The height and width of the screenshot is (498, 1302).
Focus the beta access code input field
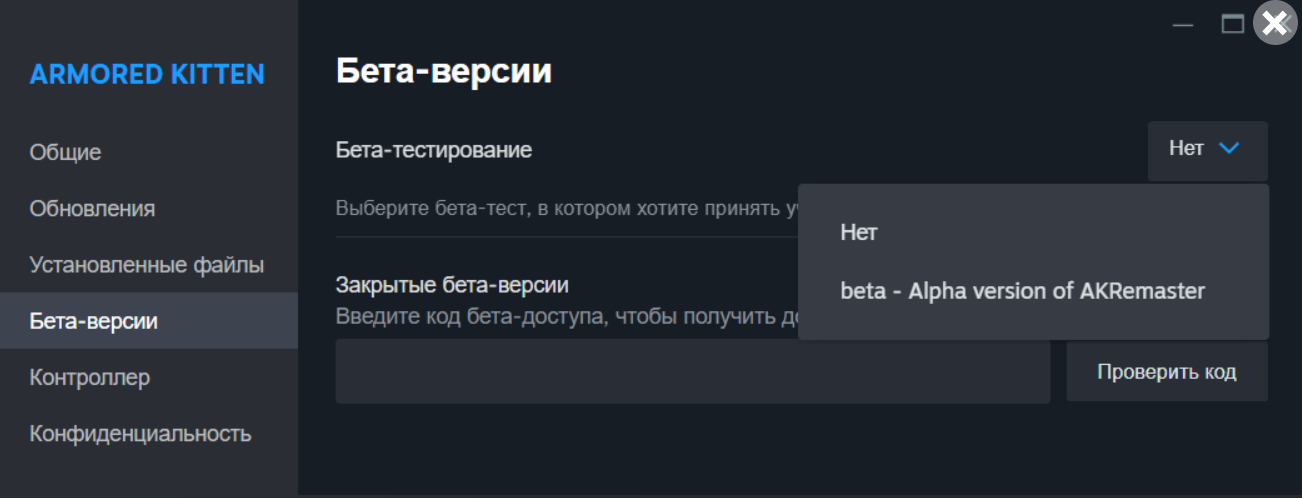coord(693,371)
